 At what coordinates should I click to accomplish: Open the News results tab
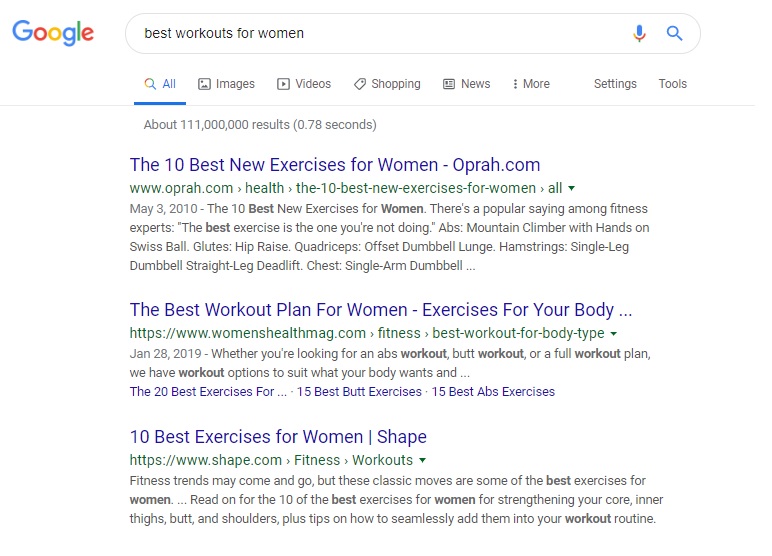pos(466,84)
